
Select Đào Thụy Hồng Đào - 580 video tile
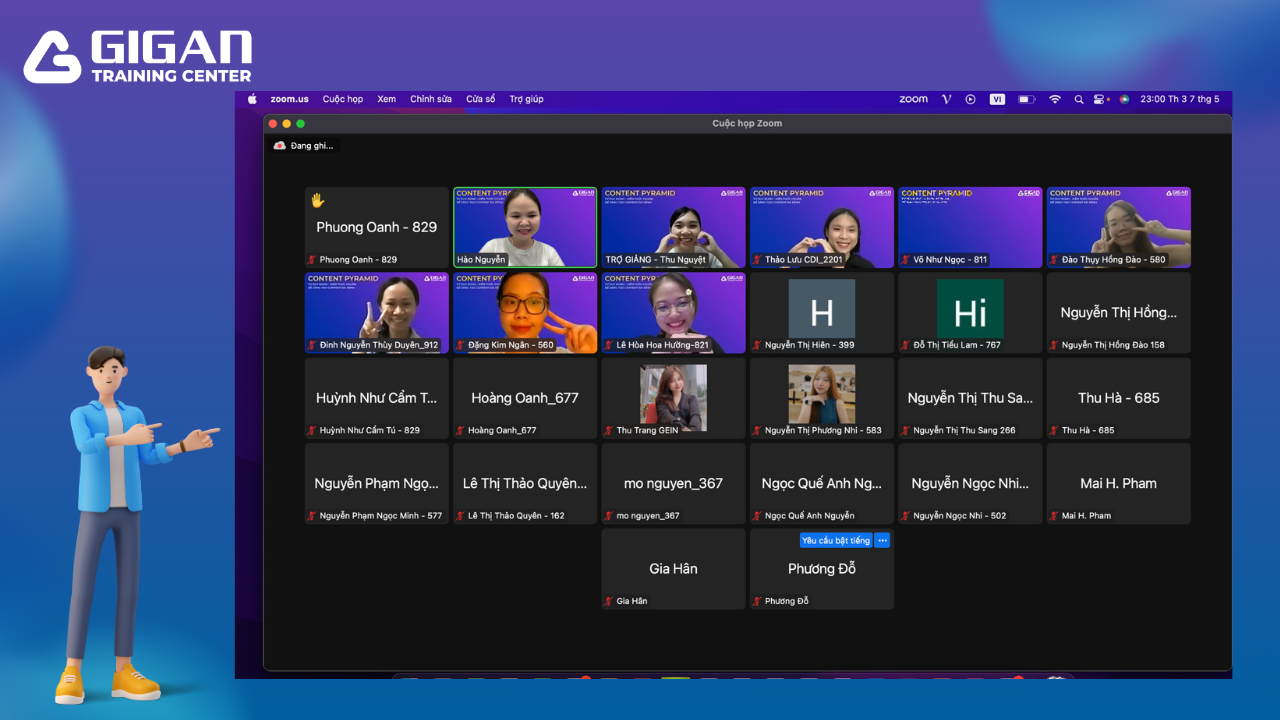click(x=1119, y=227)
